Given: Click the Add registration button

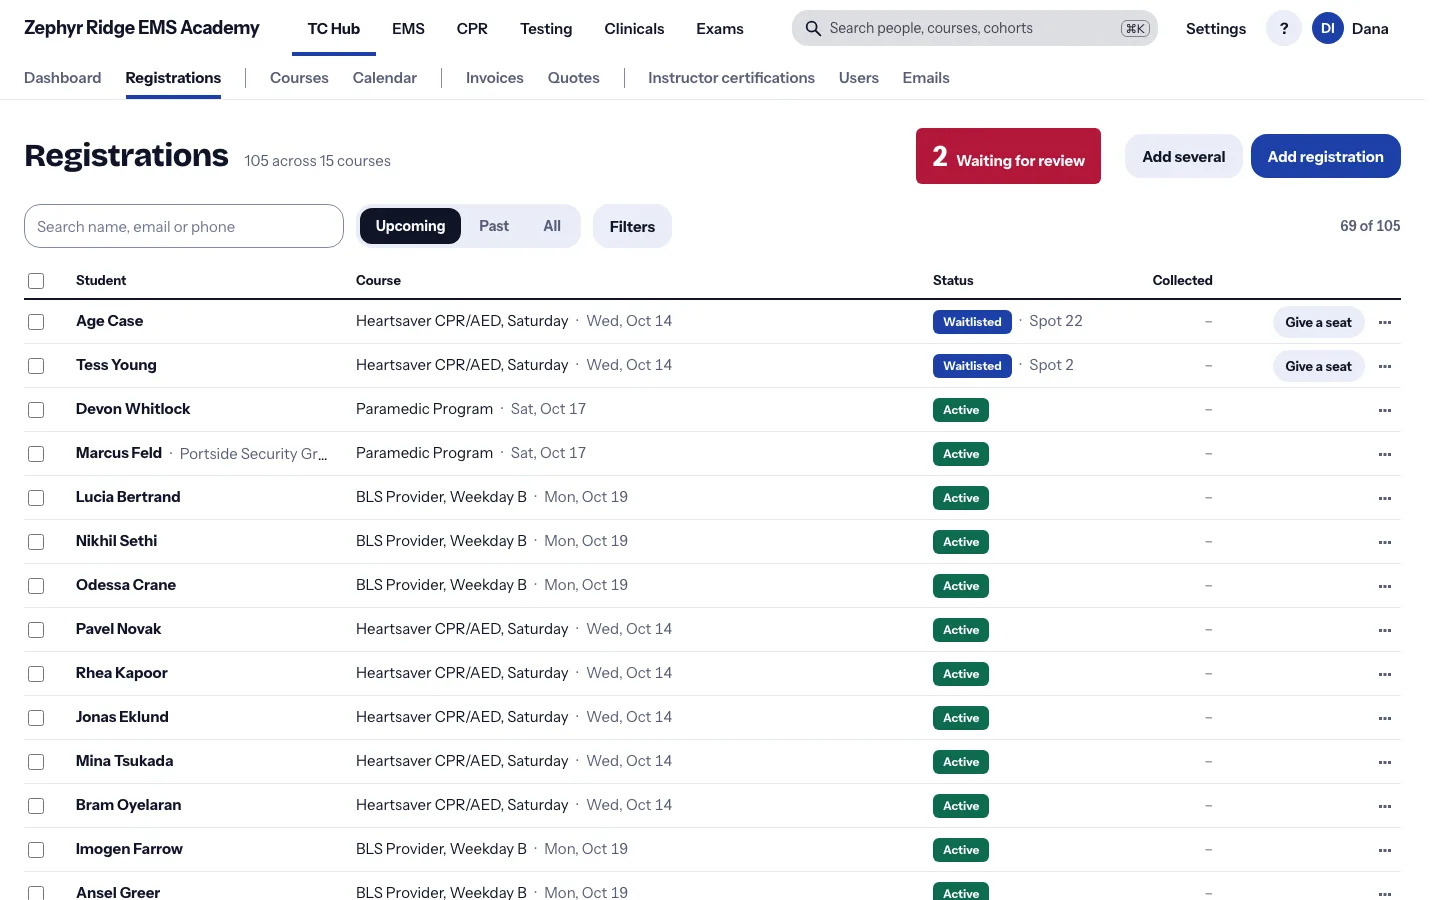Looking at the screenshot, I should coord(1326,156).
